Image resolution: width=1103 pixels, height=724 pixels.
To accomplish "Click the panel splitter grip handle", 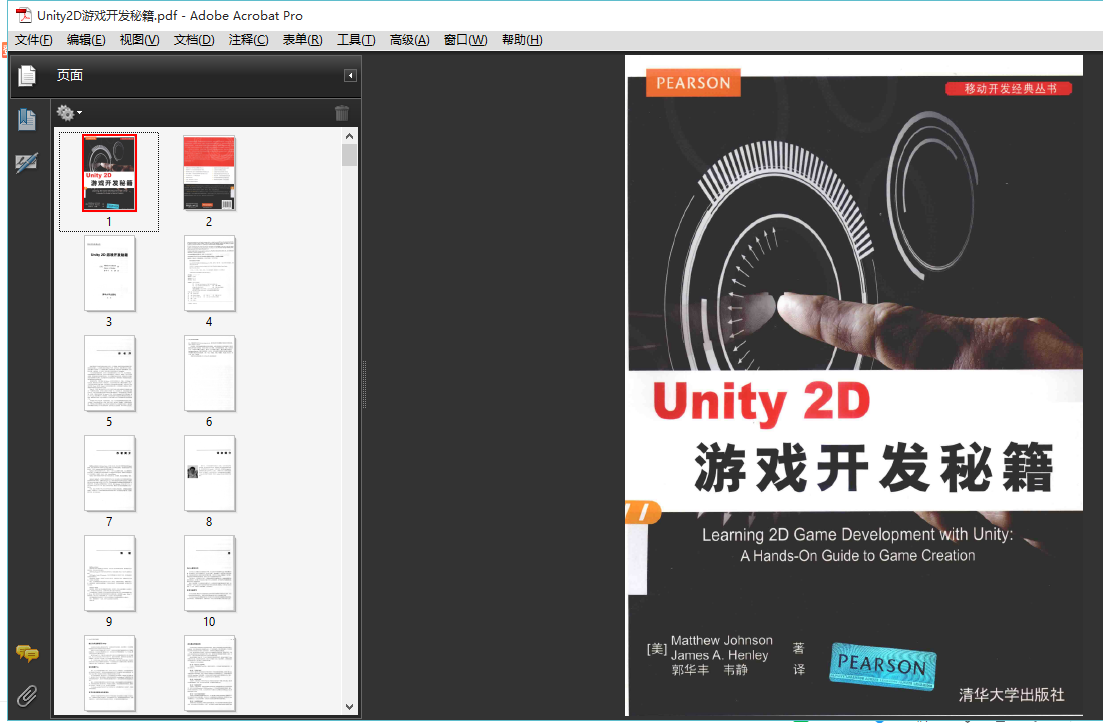I will (364, 384).
